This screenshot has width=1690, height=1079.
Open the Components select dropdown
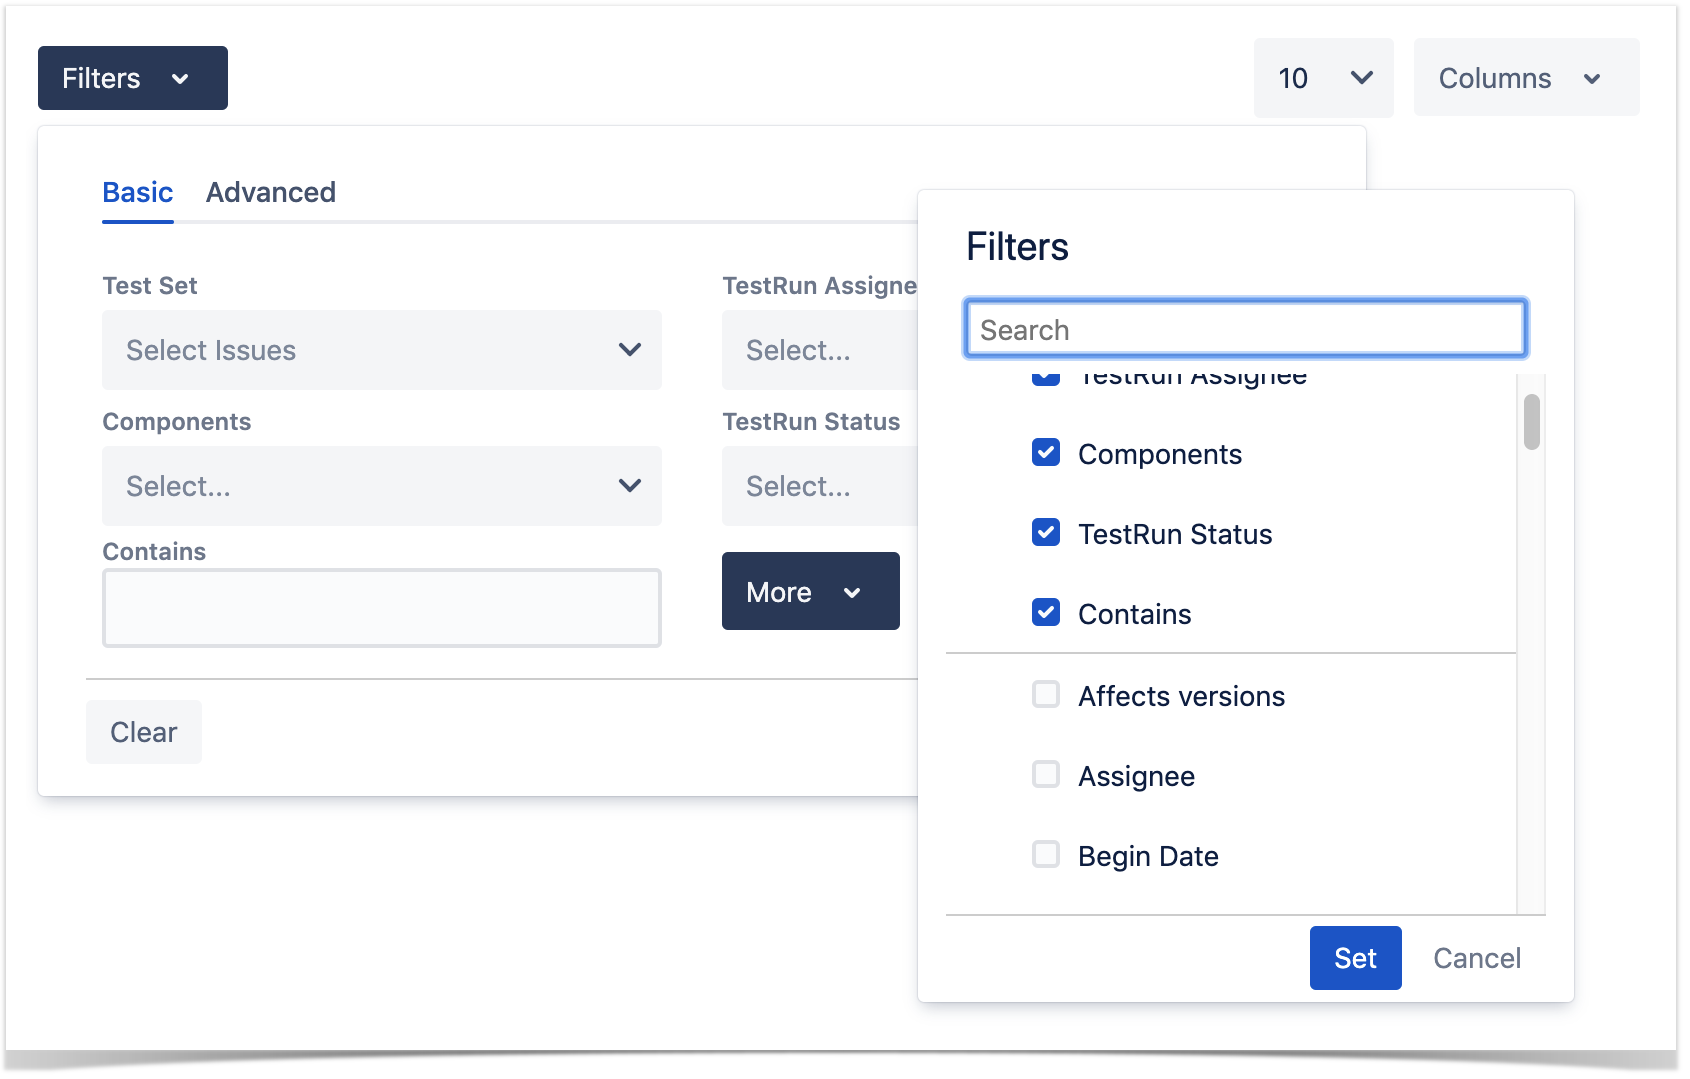click(382, 486)
